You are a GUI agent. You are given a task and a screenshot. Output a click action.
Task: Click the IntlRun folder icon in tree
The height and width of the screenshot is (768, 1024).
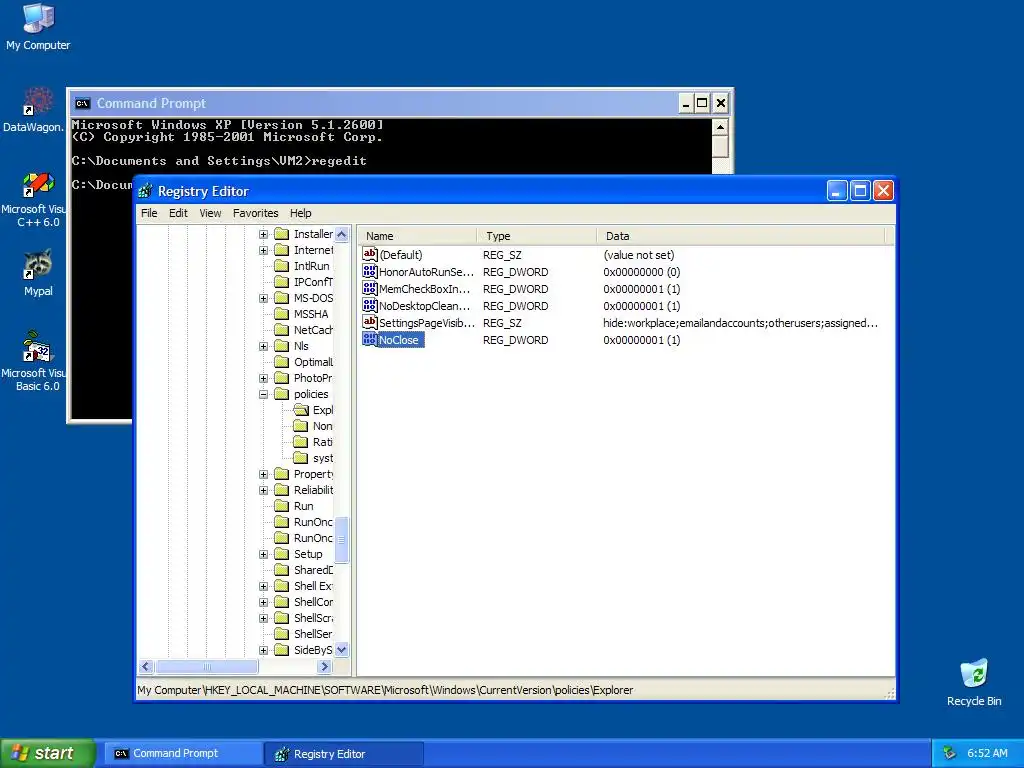281,266
